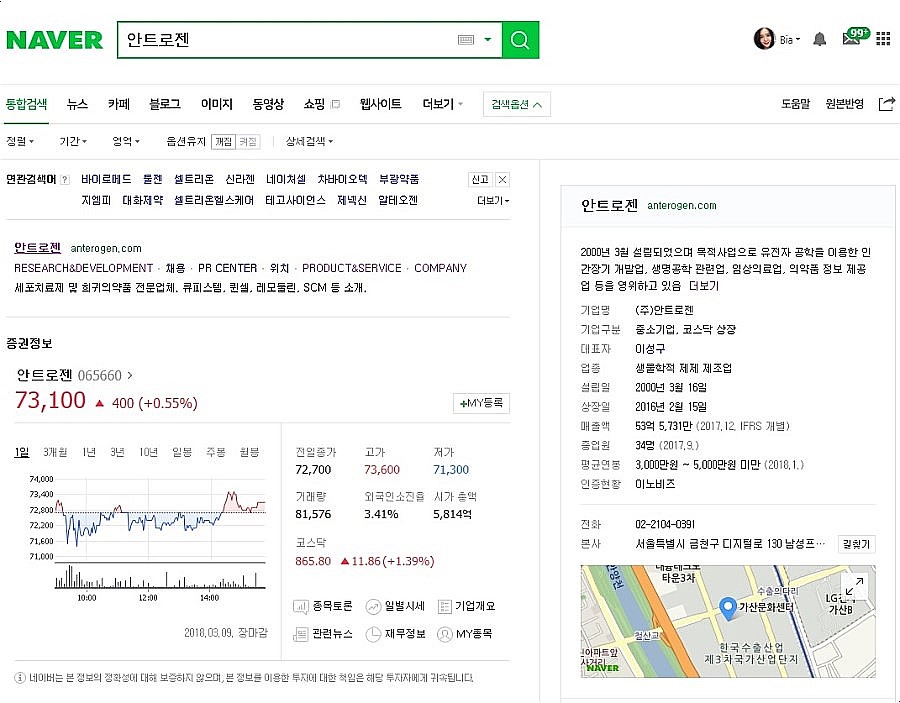Viewport: 900px width, 703px height.
Task: Click the green search magnifier button
Action: click(520, 40)
